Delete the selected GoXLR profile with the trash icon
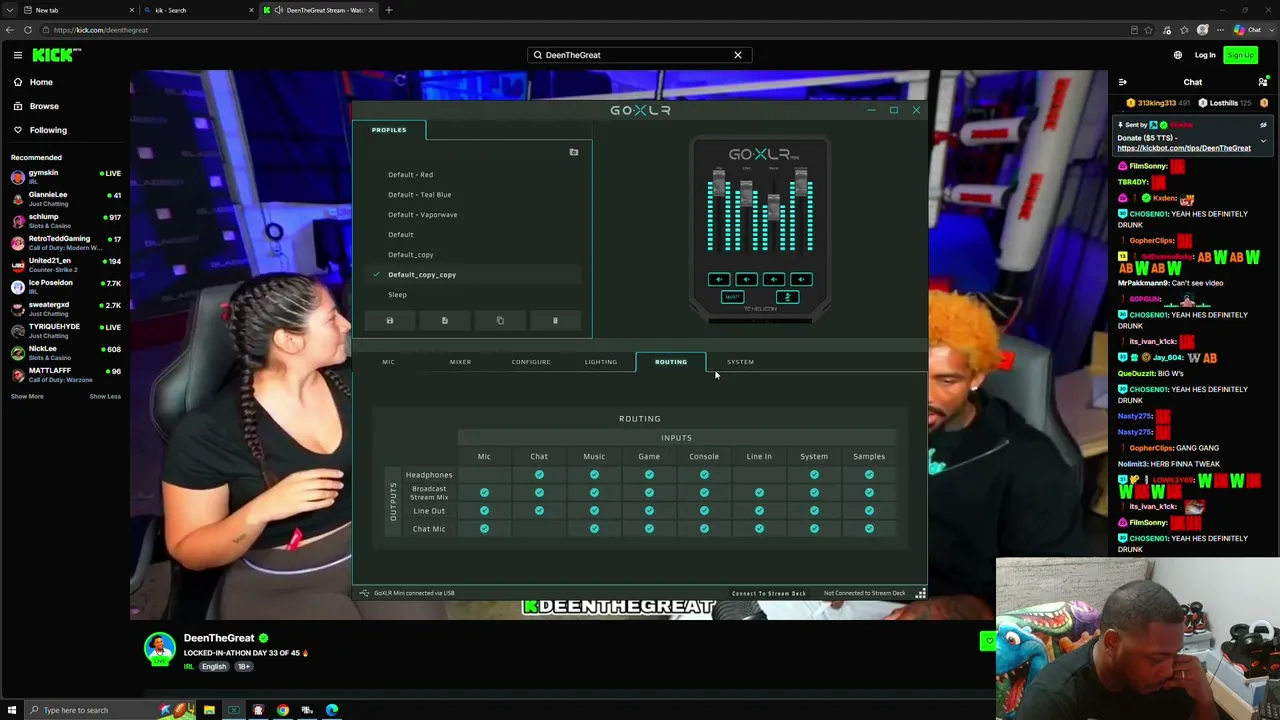Screen dimensions: 1280x720 pyautogui.click(x=555, y=321)
